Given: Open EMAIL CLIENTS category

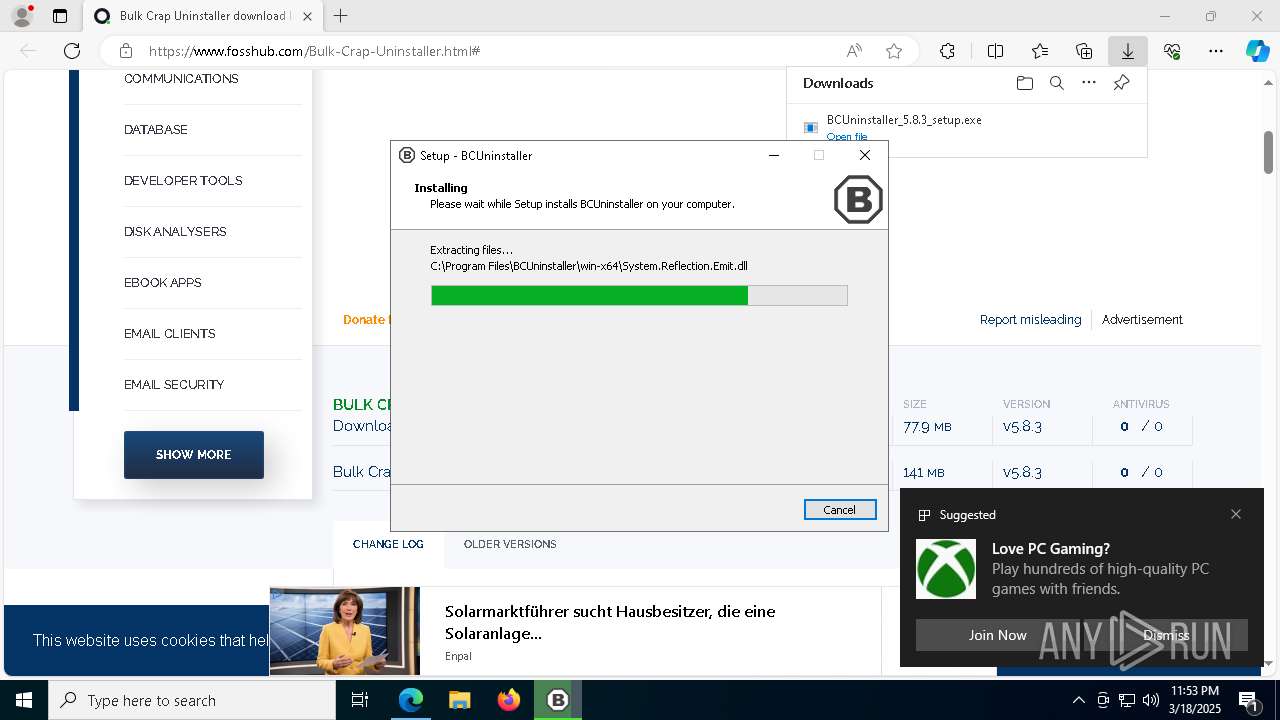Looking at the screenshot, I should tap(170, 334).
